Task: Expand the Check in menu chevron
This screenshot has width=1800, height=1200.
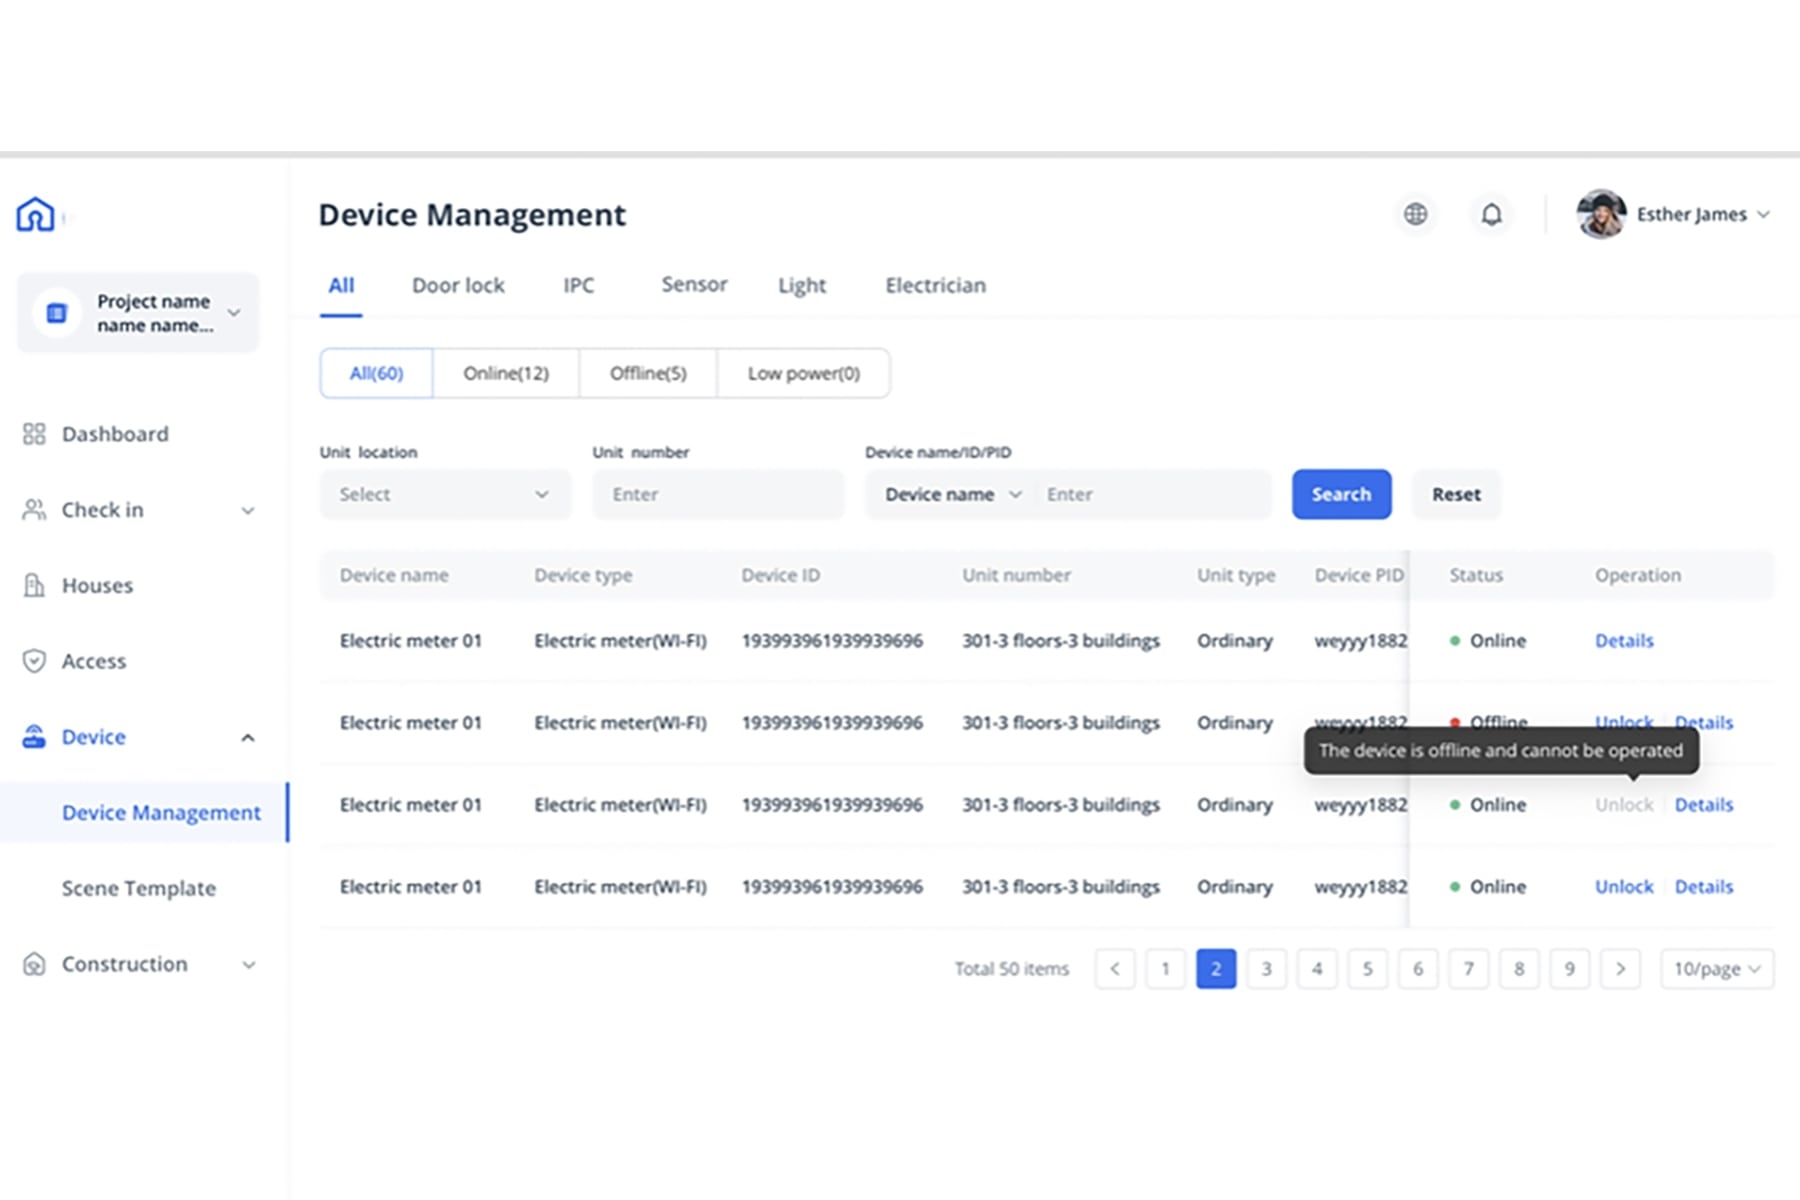Action: click(248, 511)
